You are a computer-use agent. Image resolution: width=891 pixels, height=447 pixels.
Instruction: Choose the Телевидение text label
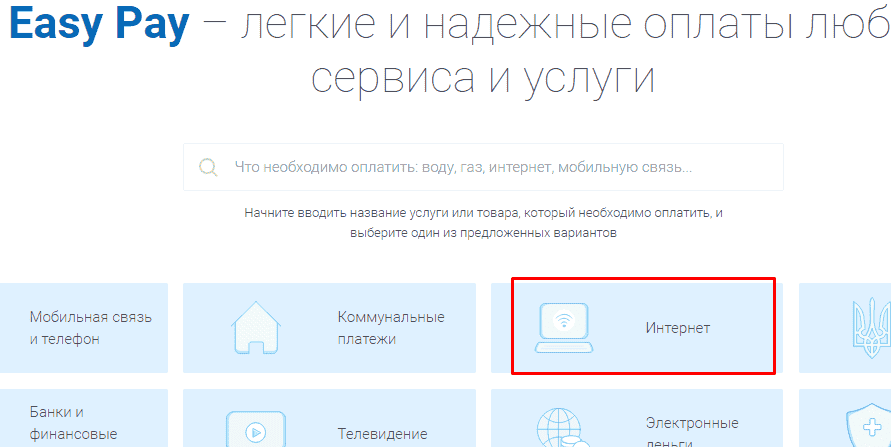tap(382, 434)
